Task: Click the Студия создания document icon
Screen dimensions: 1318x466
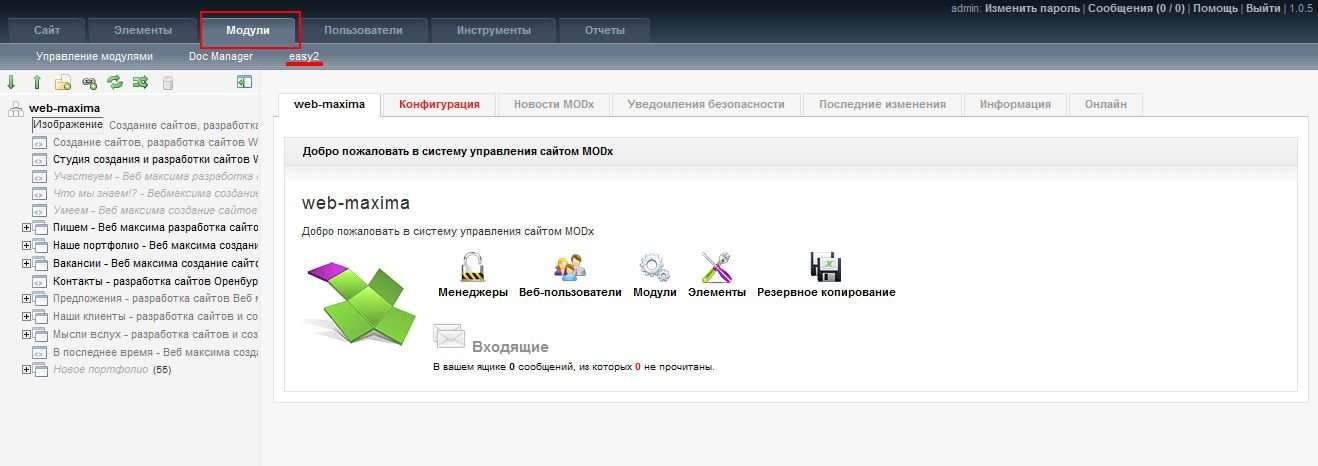Action: click(40, 159)
